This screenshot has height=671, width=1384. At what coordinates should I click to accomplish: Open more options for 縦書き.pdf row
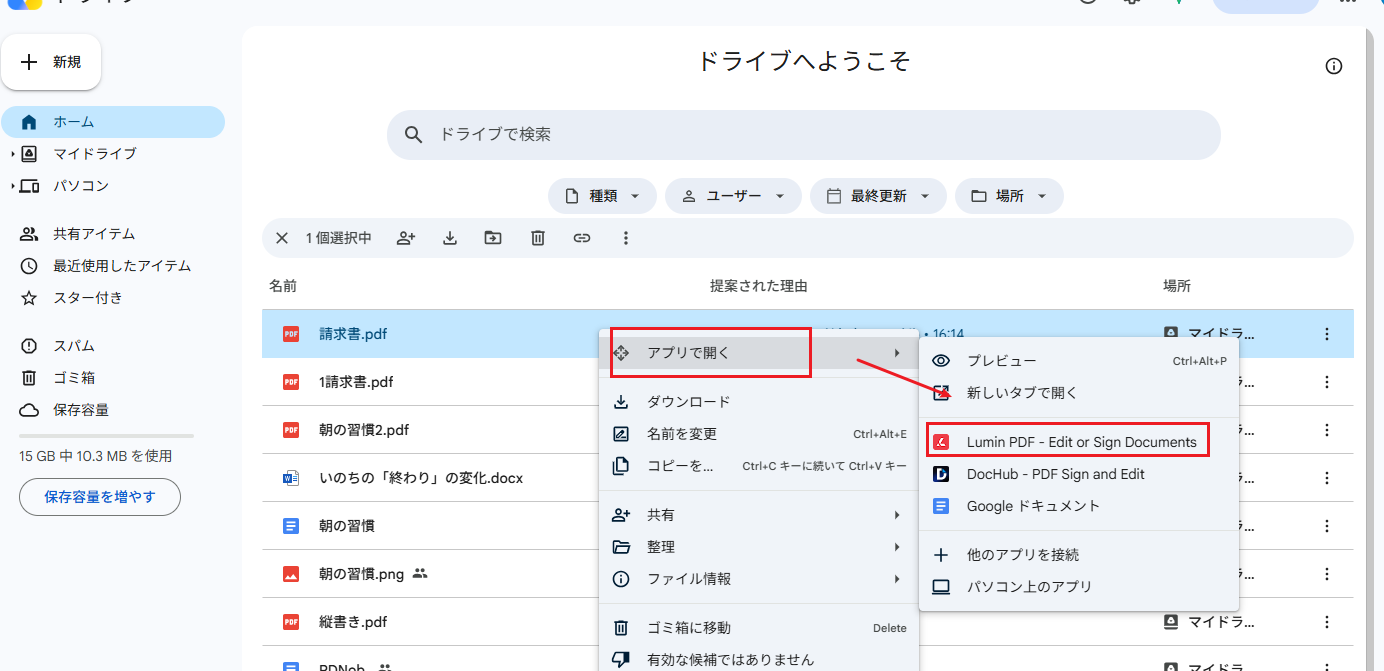tap(1327, 622)
